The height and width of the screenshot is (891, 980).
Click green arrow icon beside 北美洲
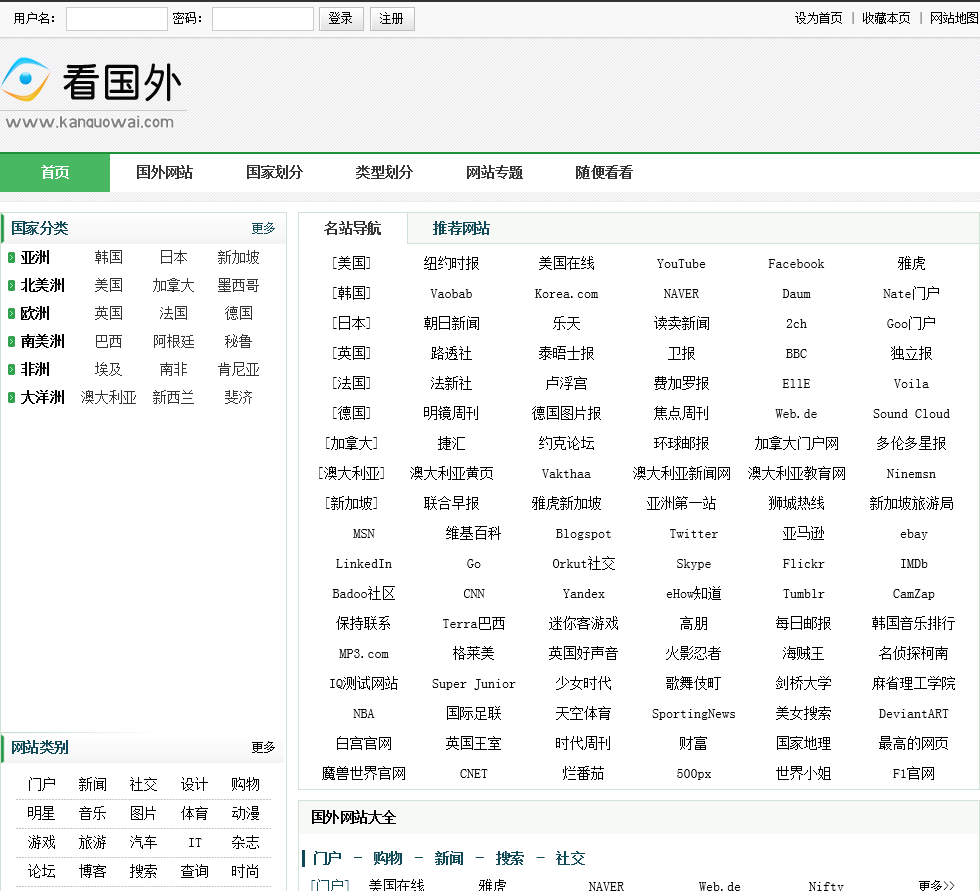pos(11,286)
